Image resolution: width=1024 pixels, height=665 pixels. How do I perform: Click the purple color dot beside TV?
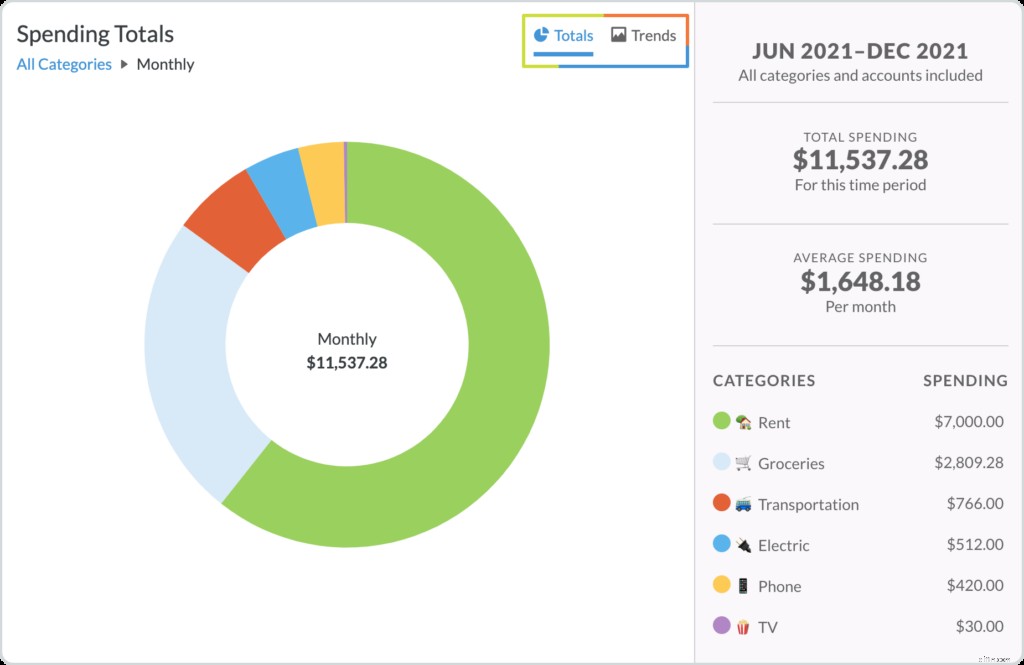[x=720, y=626]
